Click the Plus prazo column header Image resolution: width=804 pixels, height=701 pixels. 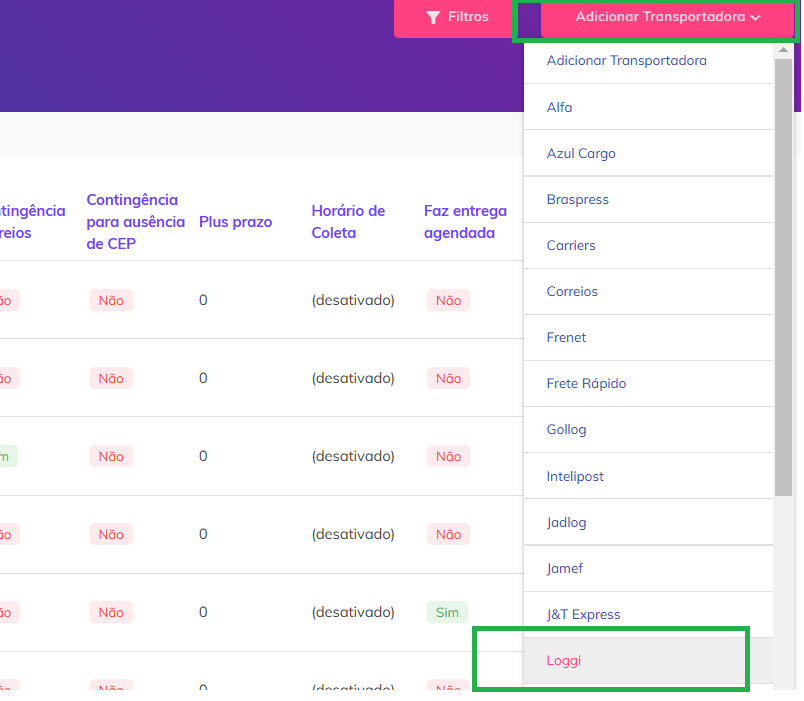pyautogui.click(x=235, y=222)
